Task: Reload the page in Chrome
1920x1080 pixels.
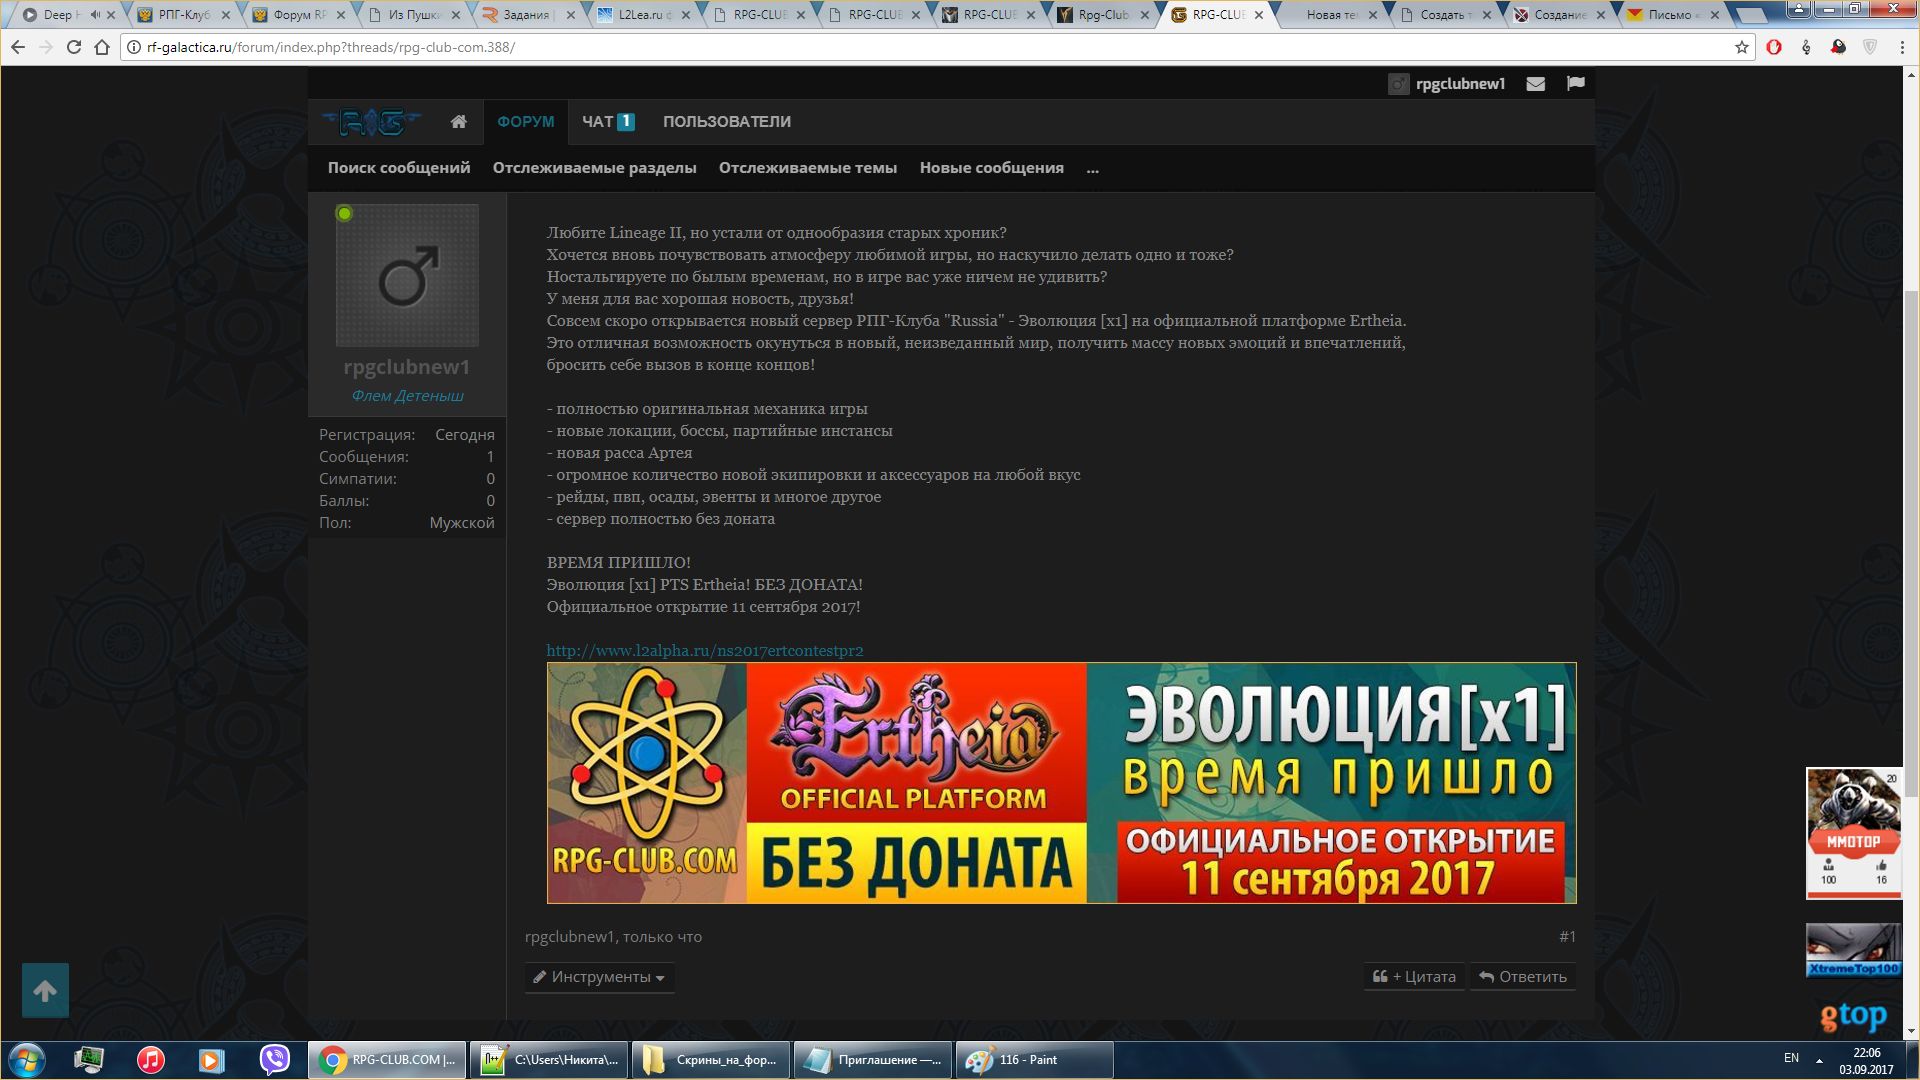Action: (x=73, y=47)
